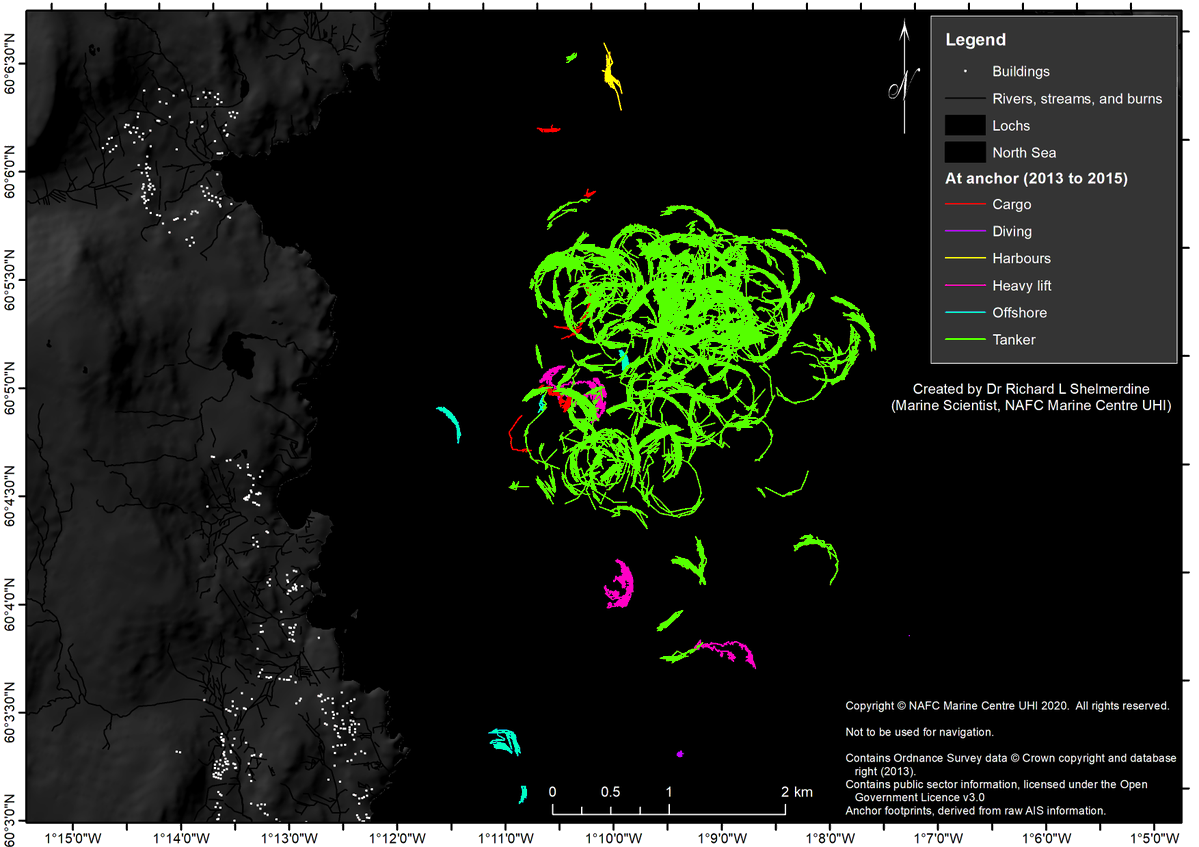This screenshot has height=847, width=1199.
Task: Click the 'Tanker' label in the legend
Action: [1014, 340]
